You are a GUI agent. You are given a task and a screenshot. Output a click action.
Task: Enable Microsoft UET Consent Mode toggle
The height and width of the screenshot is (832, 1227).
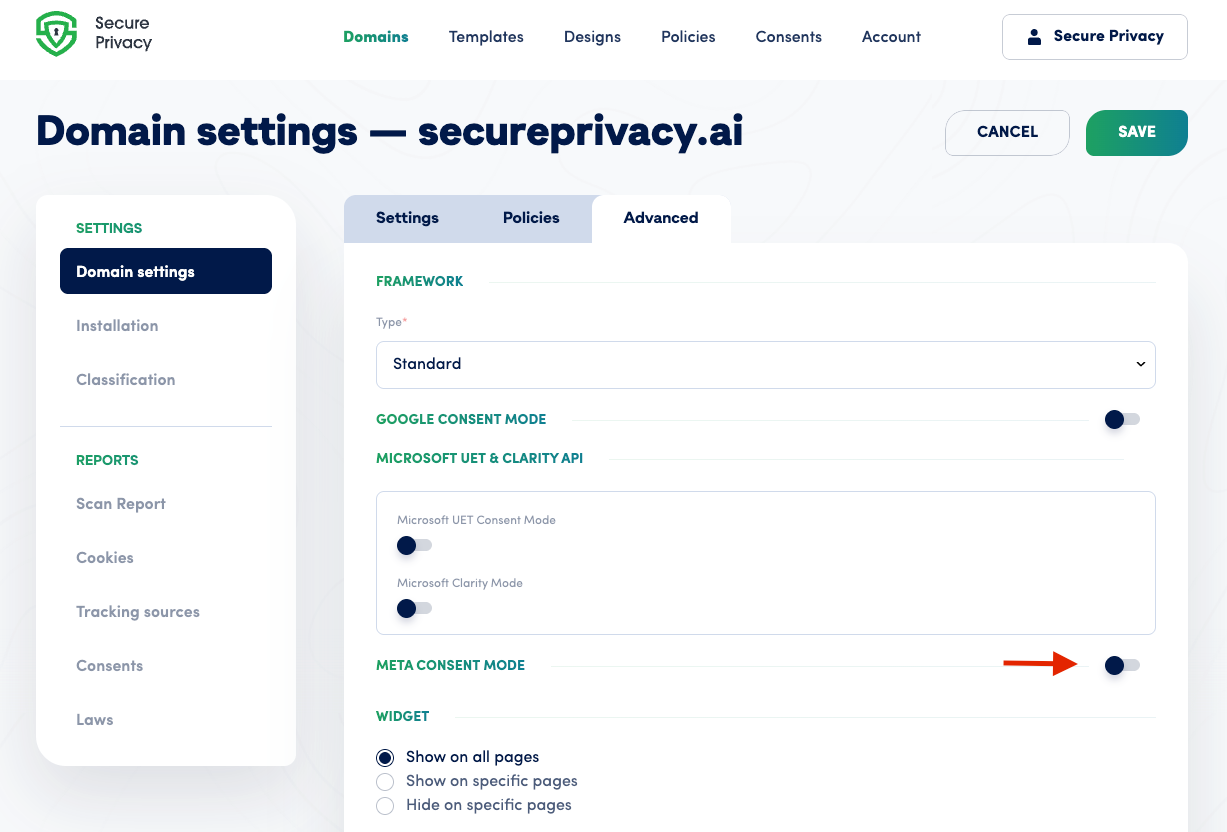tap(414, 545)
